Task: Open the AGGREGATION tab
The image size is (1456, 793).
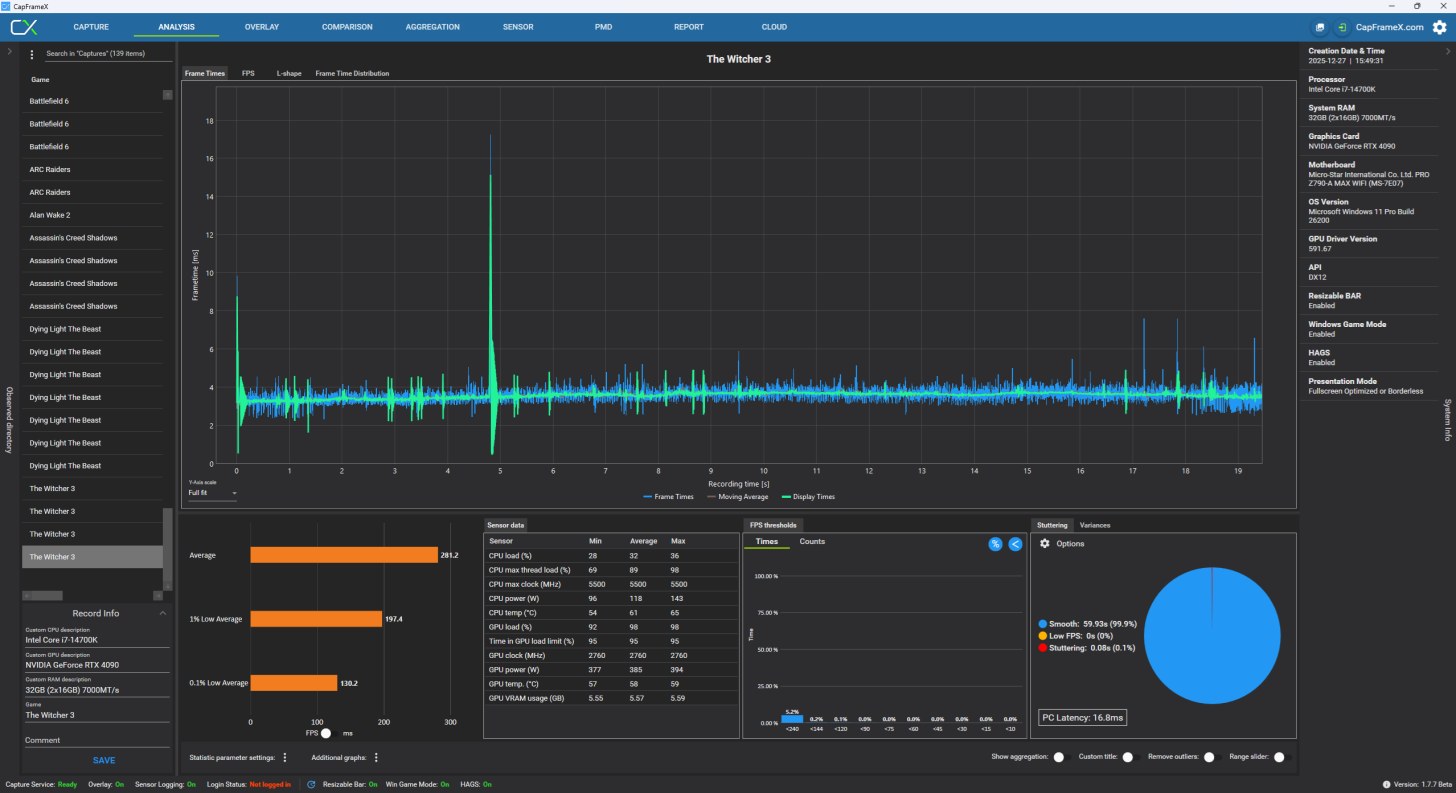Action: click(x=433, y=27)
